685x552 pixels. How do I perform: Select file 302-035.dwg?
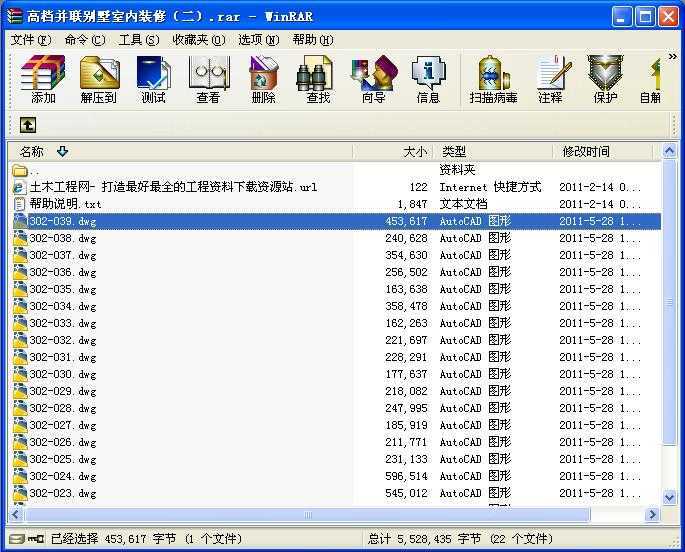coord(63,289)
